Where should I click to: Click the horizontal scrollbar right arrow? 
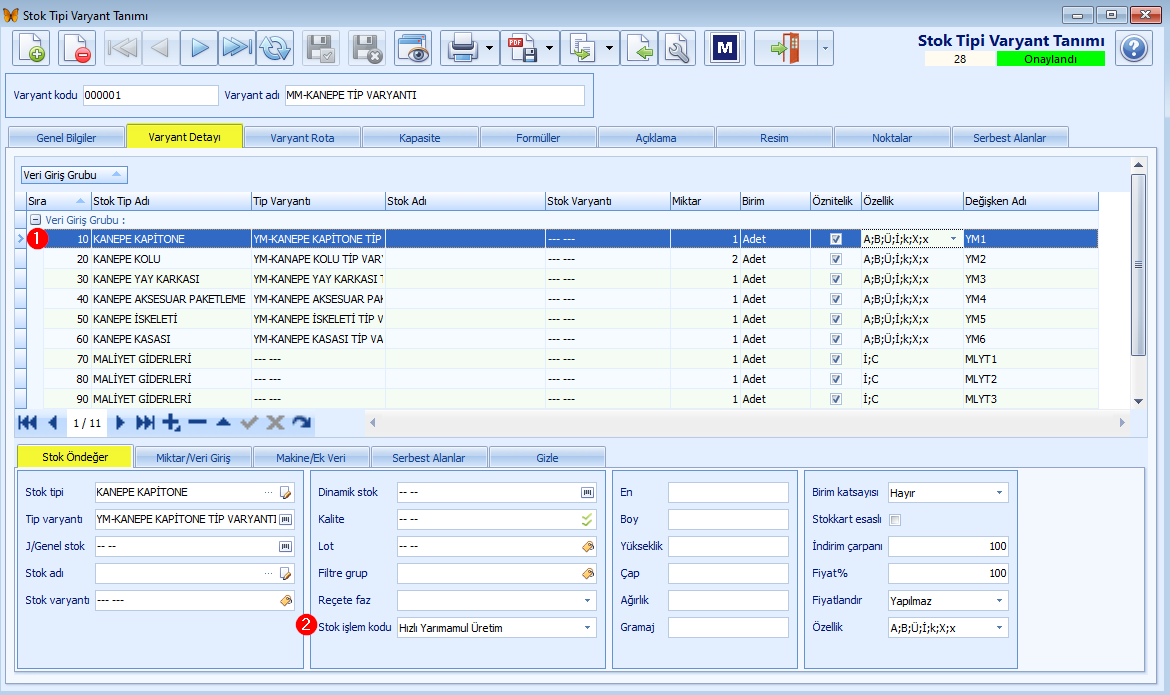[x=1121, y=423]
